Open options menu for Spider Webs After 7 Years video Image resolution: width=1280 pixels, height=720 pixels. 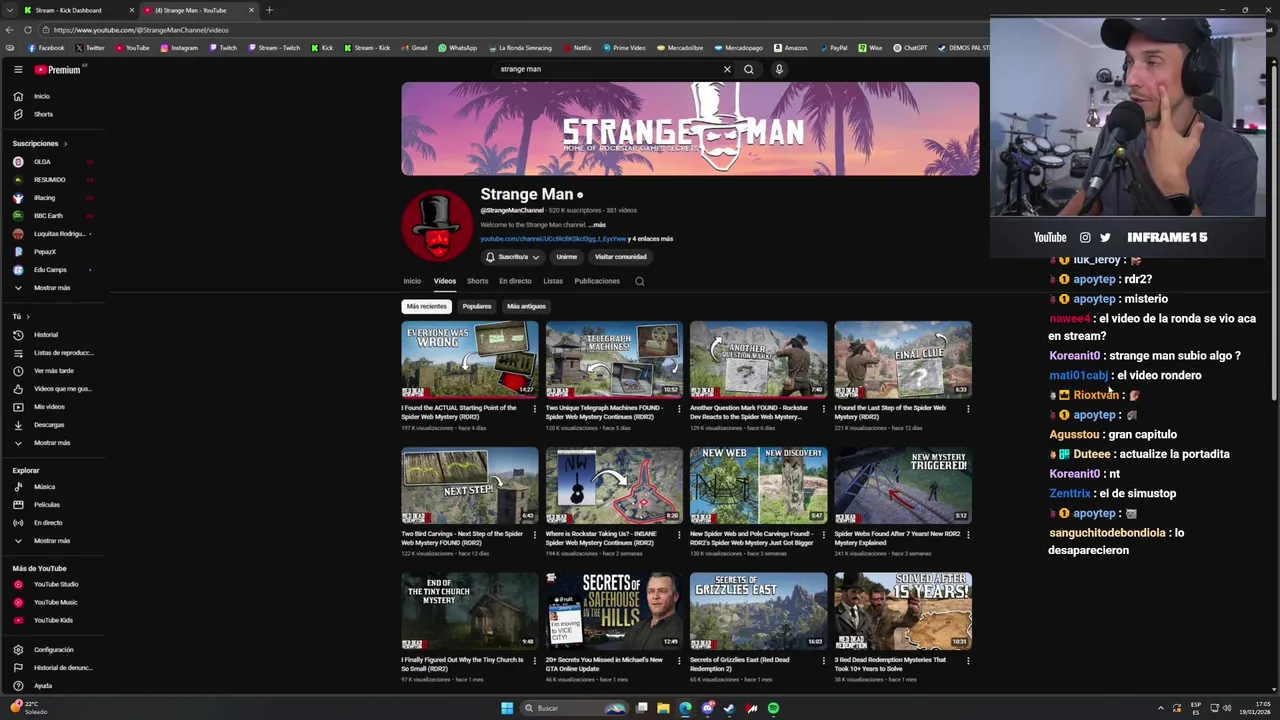tap(968, 535)
